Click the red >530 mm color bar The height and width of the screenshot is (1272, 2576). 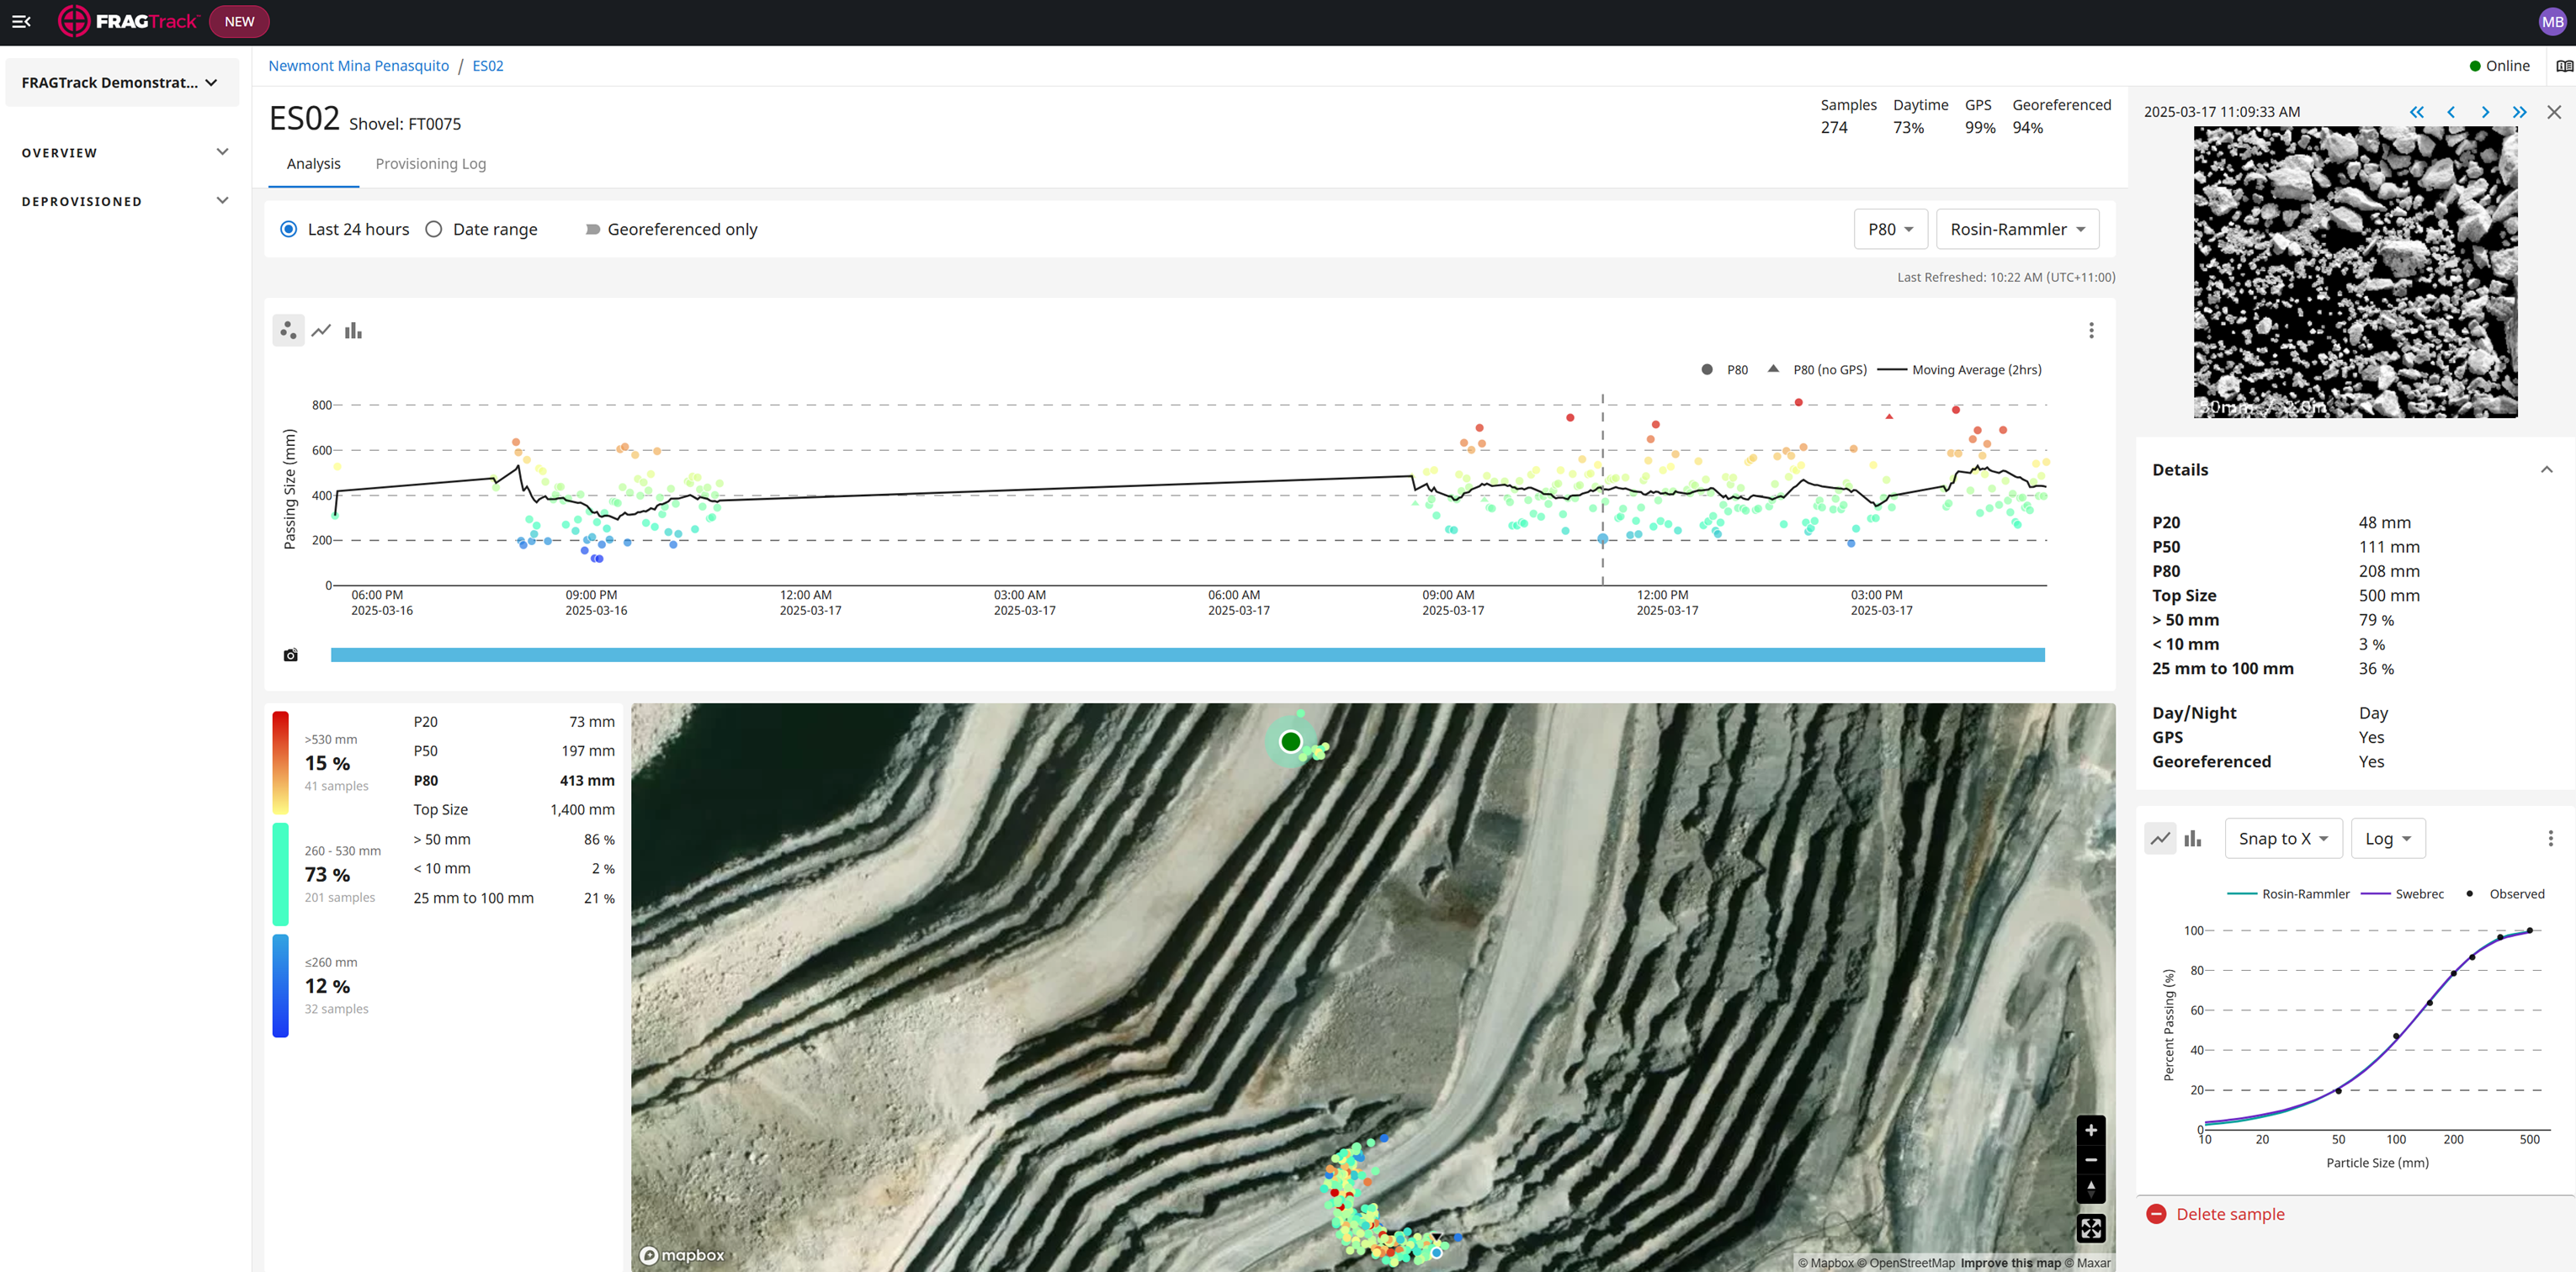click(x=281, y=762)
